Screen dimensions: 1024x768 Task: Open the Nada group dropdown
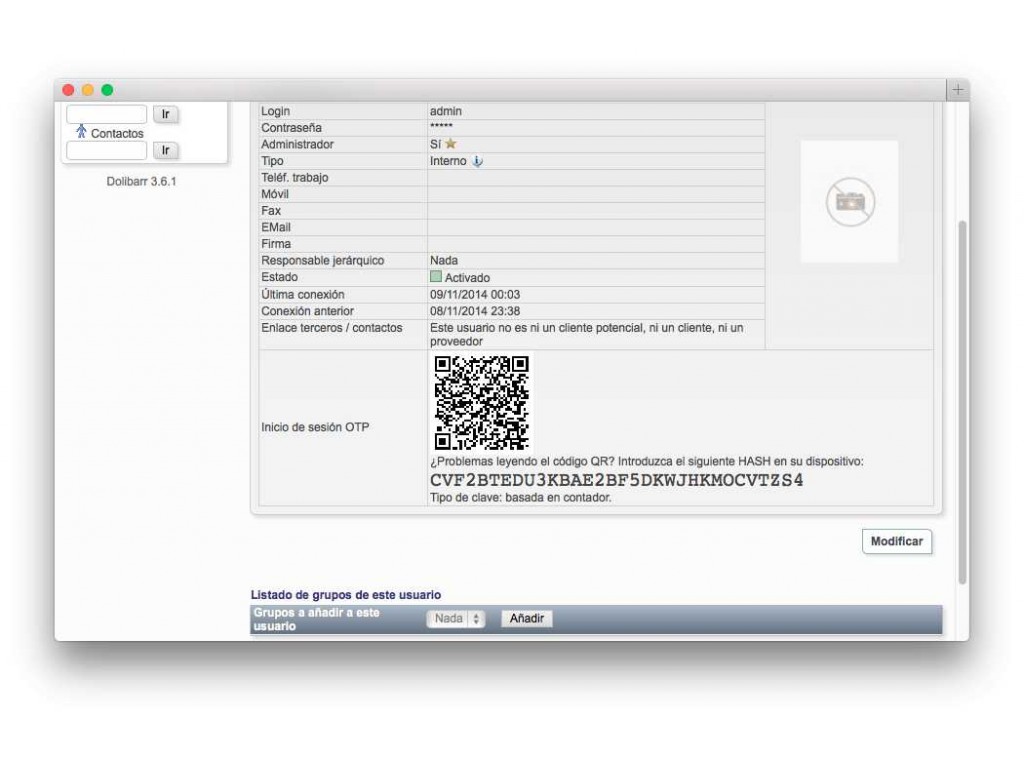coord(456,618)
